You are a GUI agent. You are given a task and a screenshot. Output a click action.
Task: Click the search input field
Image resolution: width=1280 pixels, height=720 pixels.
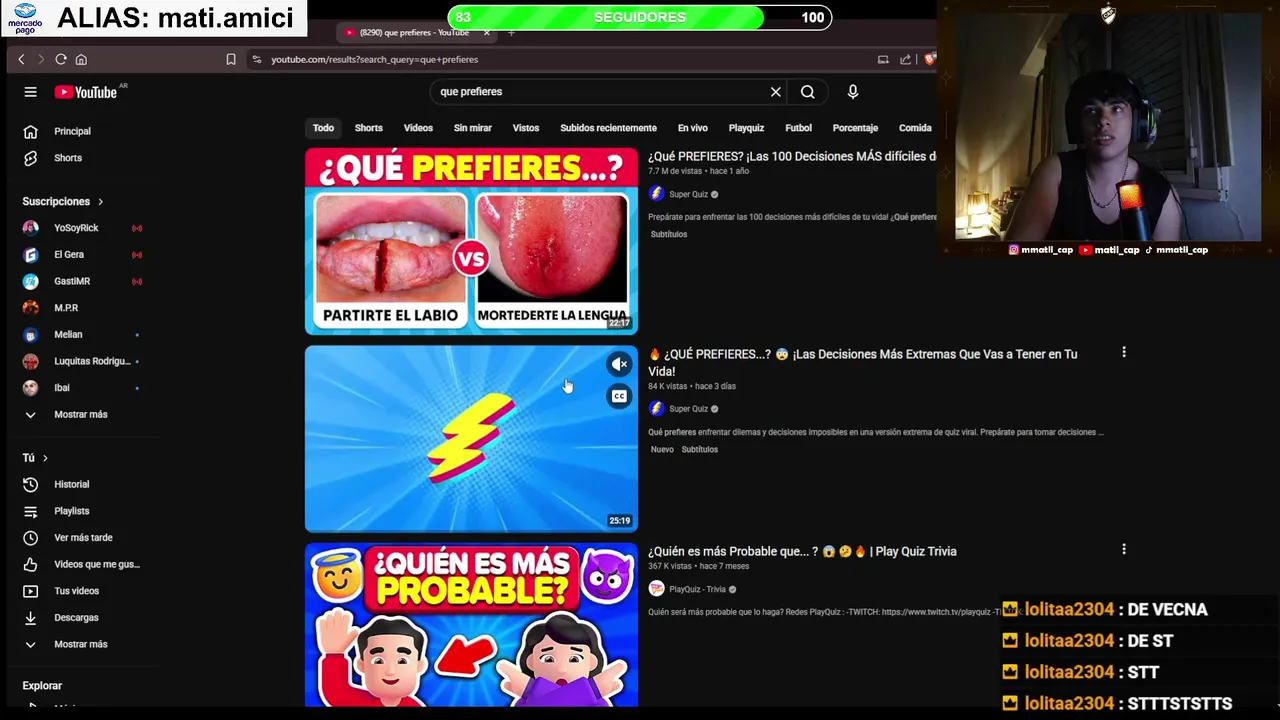pos(600,92)
